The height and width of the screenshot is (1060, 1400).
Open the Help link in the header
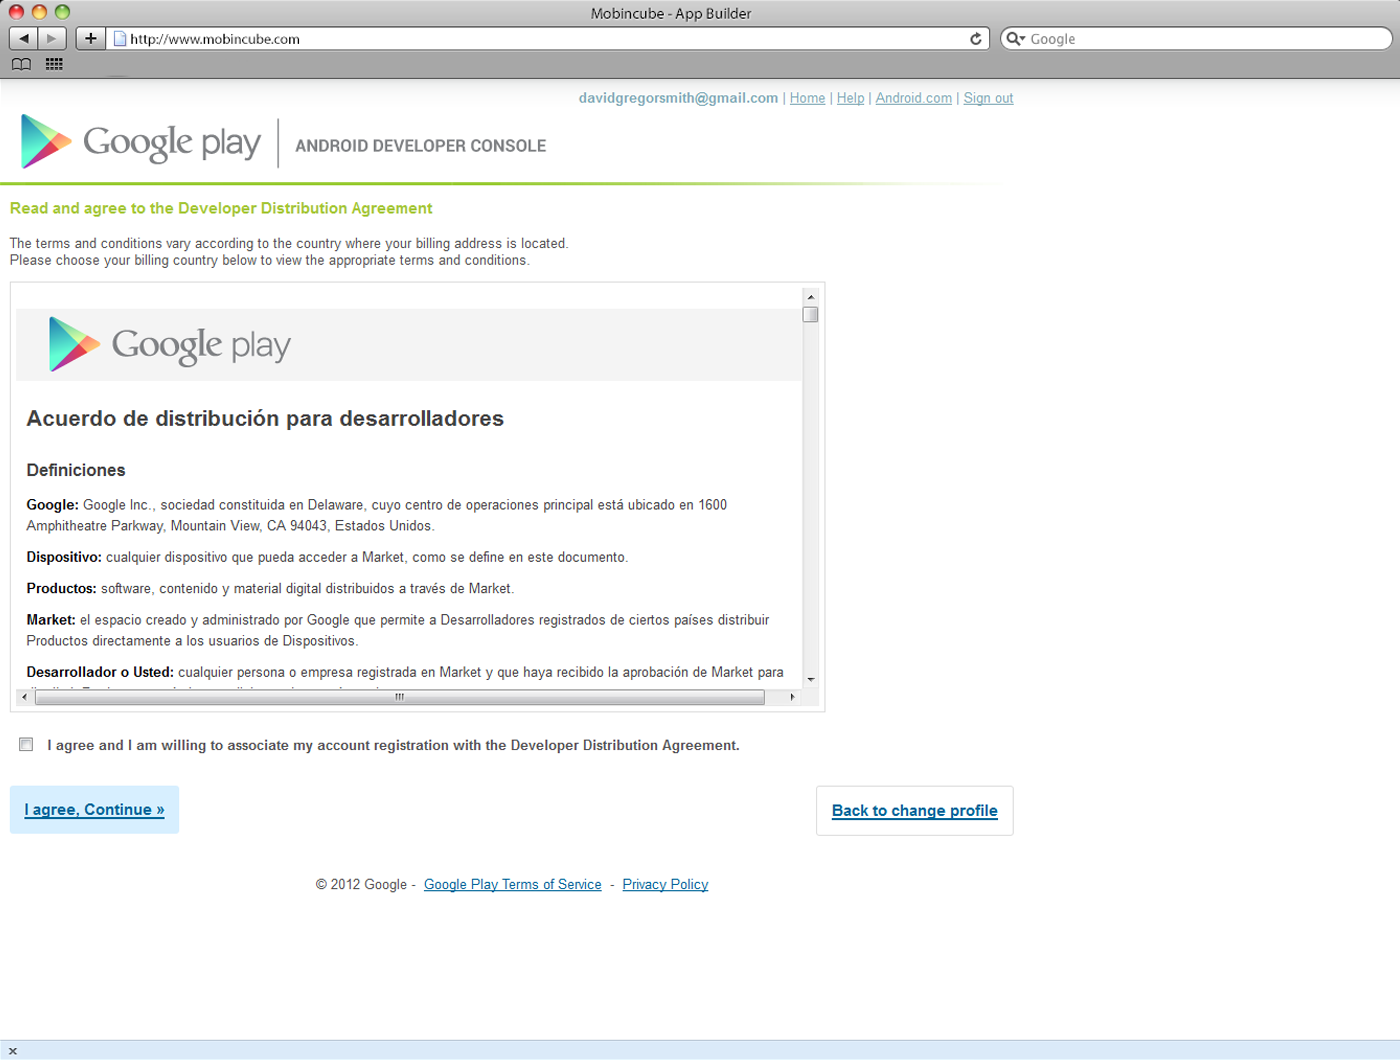850,98
